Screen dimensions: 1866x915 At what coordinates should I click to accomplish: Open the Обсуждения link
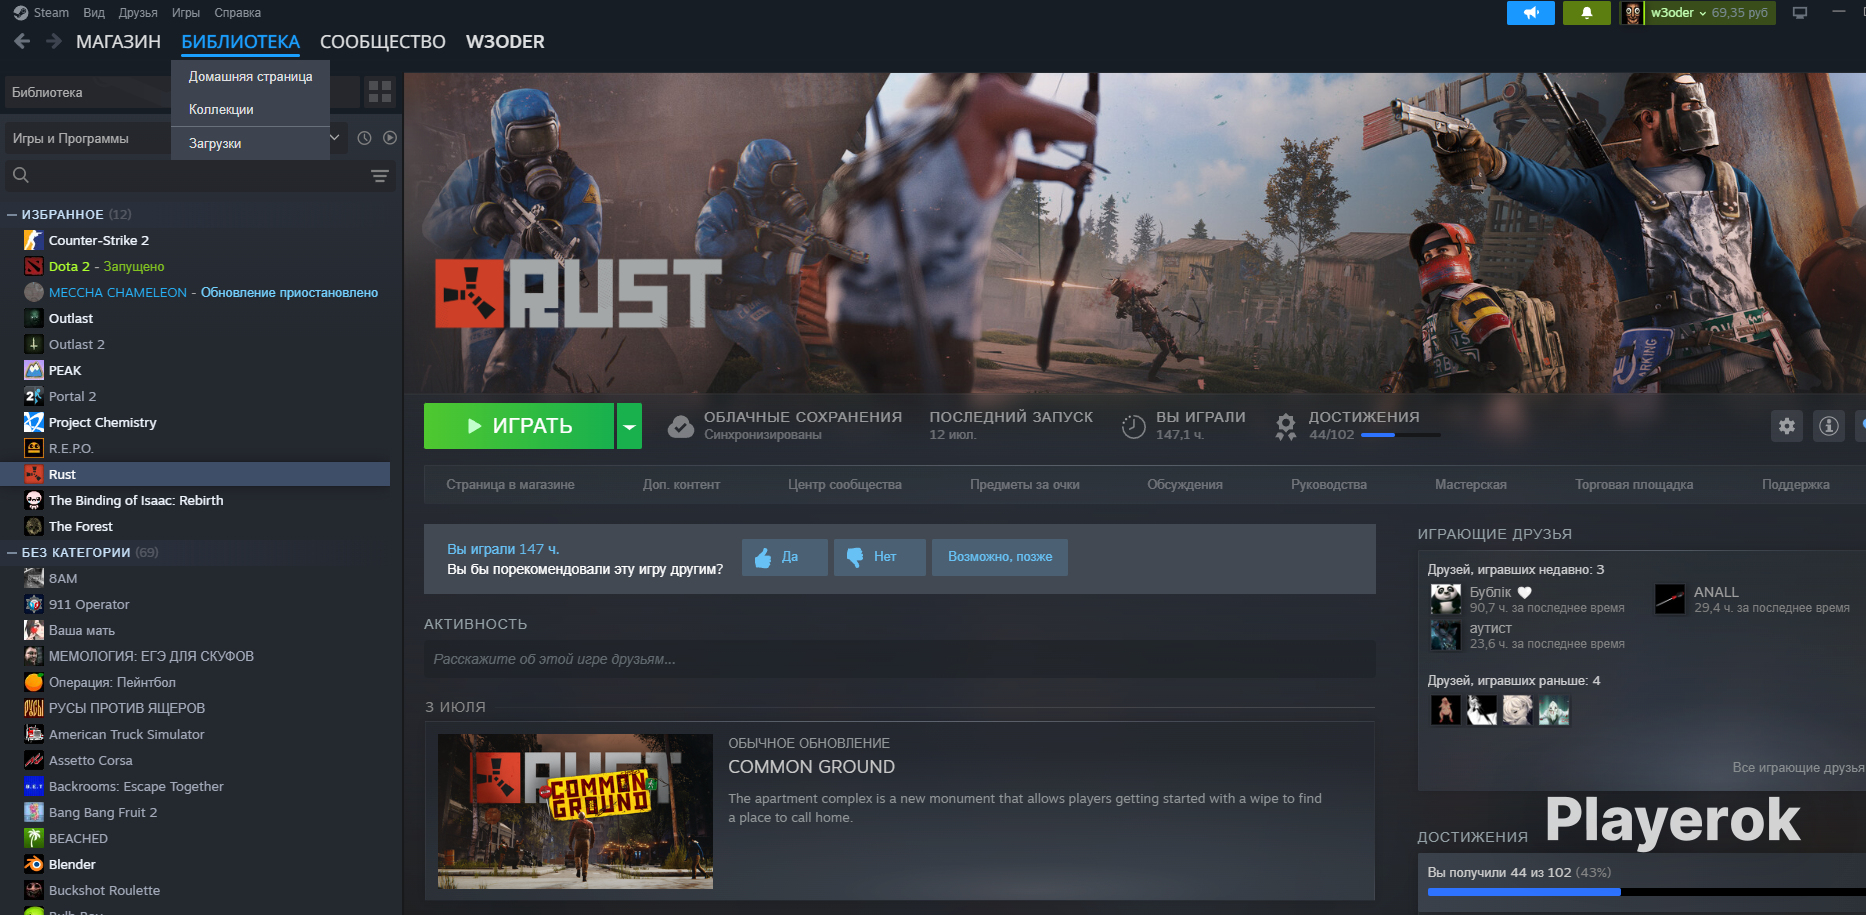pos(1185,485)
